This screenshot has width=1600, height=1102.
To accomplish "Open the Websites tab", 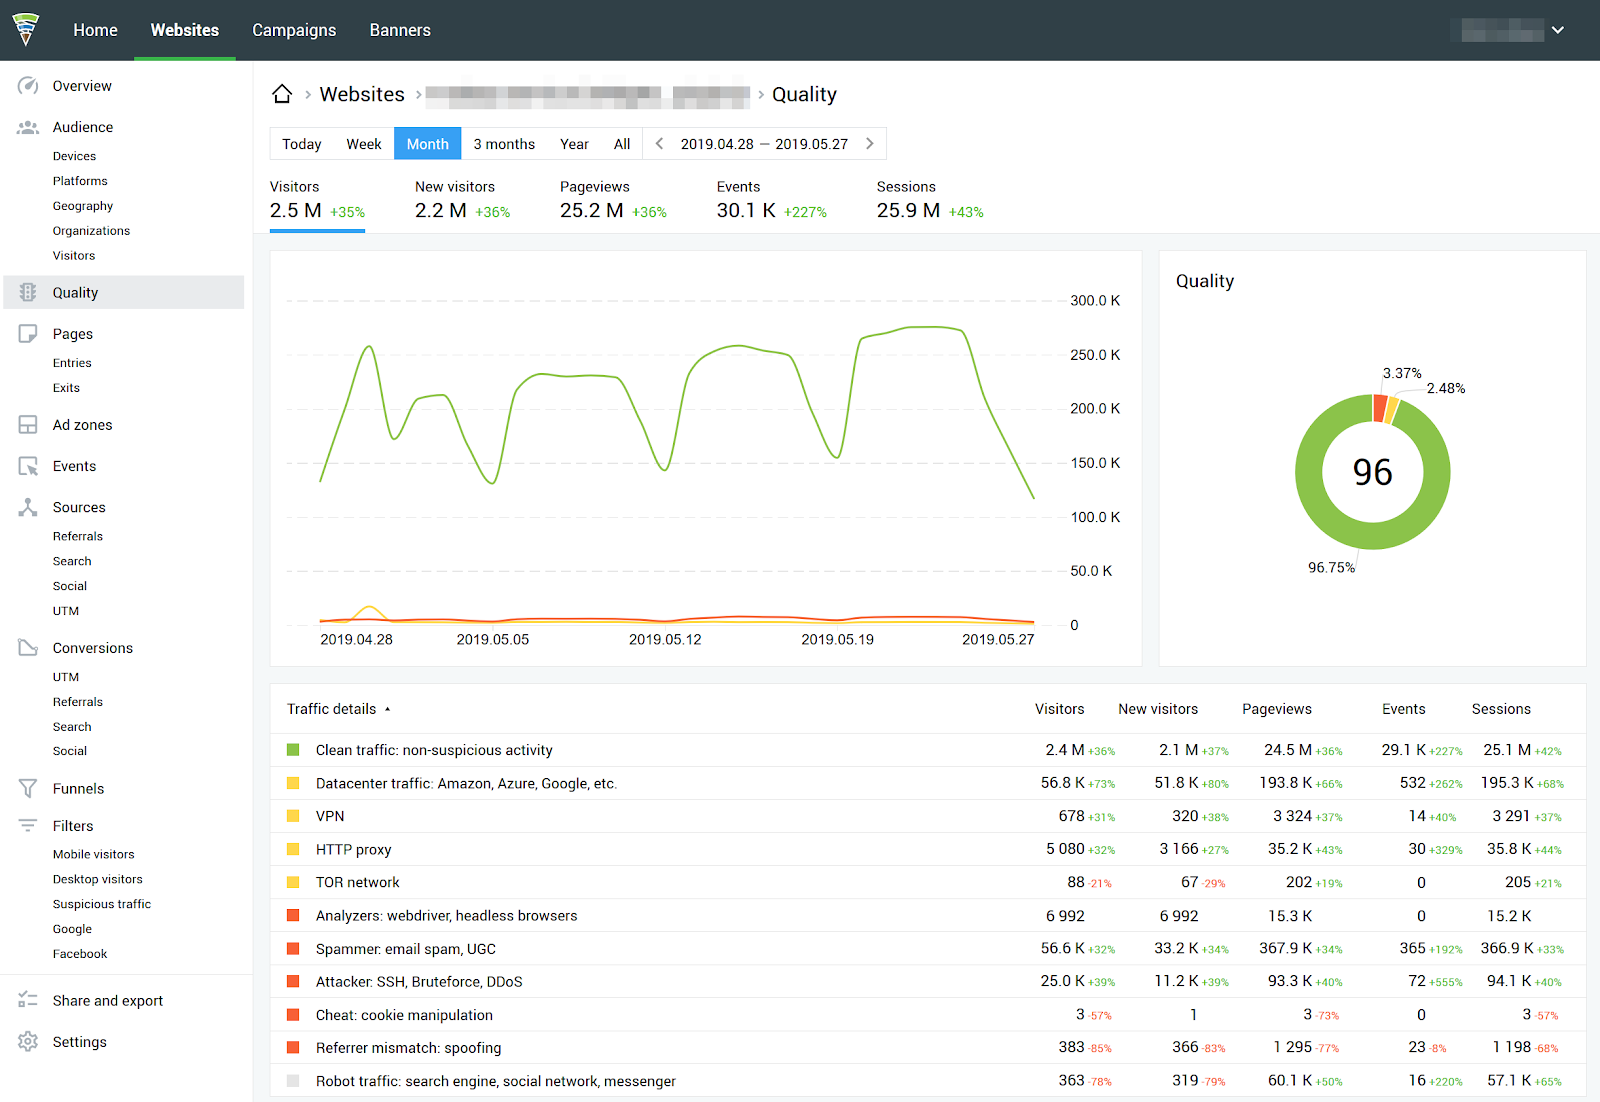I will coord(185,30).
